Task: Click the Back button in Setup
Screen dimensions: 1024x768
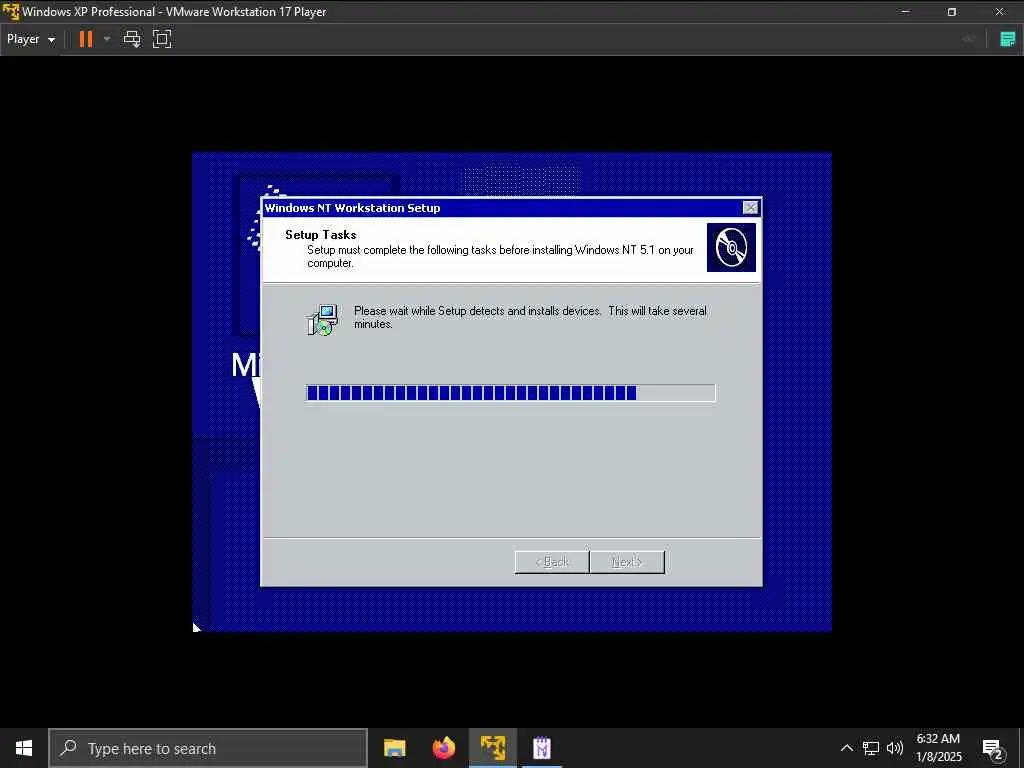Action: tap(552, 562)
